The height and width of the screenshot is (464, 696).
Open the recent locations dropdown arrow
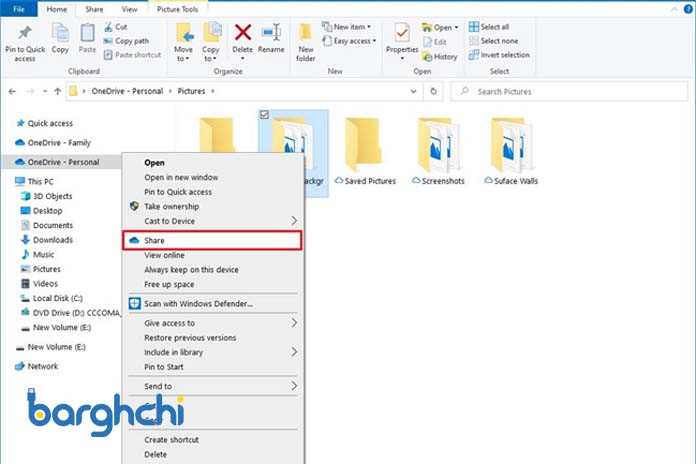tap(45, 91)
